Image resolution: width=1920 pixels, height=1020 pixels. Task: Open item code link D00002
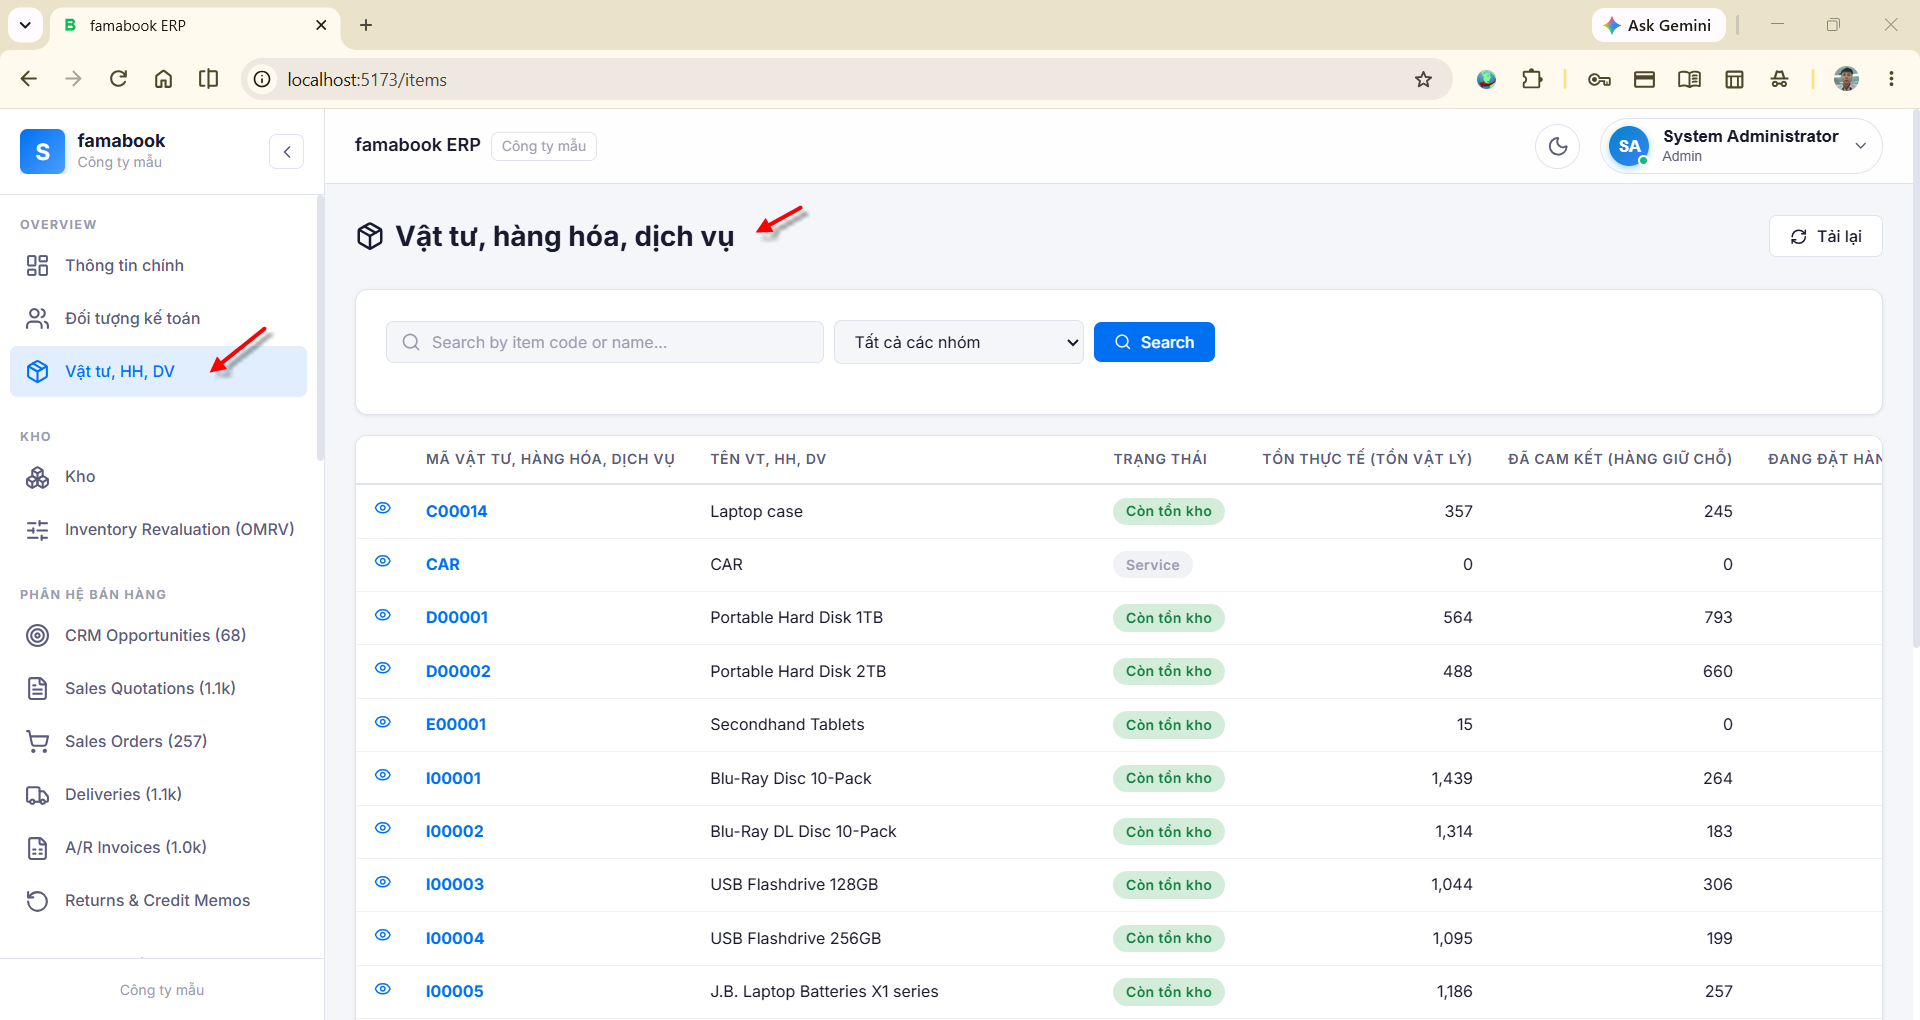[458, 671]
